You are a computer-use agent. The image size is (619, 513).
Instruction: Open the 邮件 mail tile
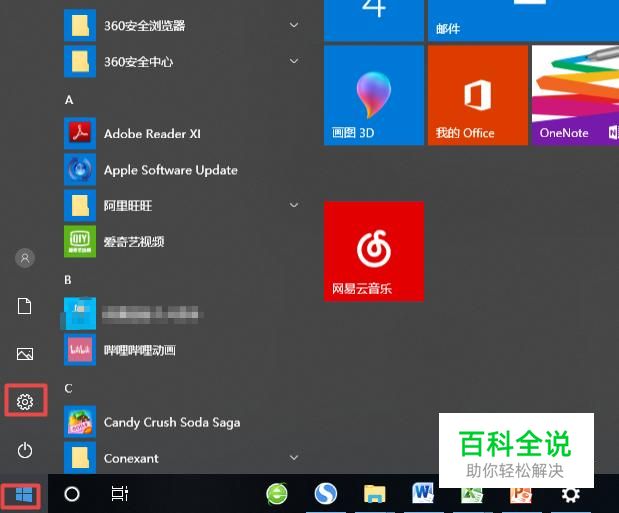(523, 21)
